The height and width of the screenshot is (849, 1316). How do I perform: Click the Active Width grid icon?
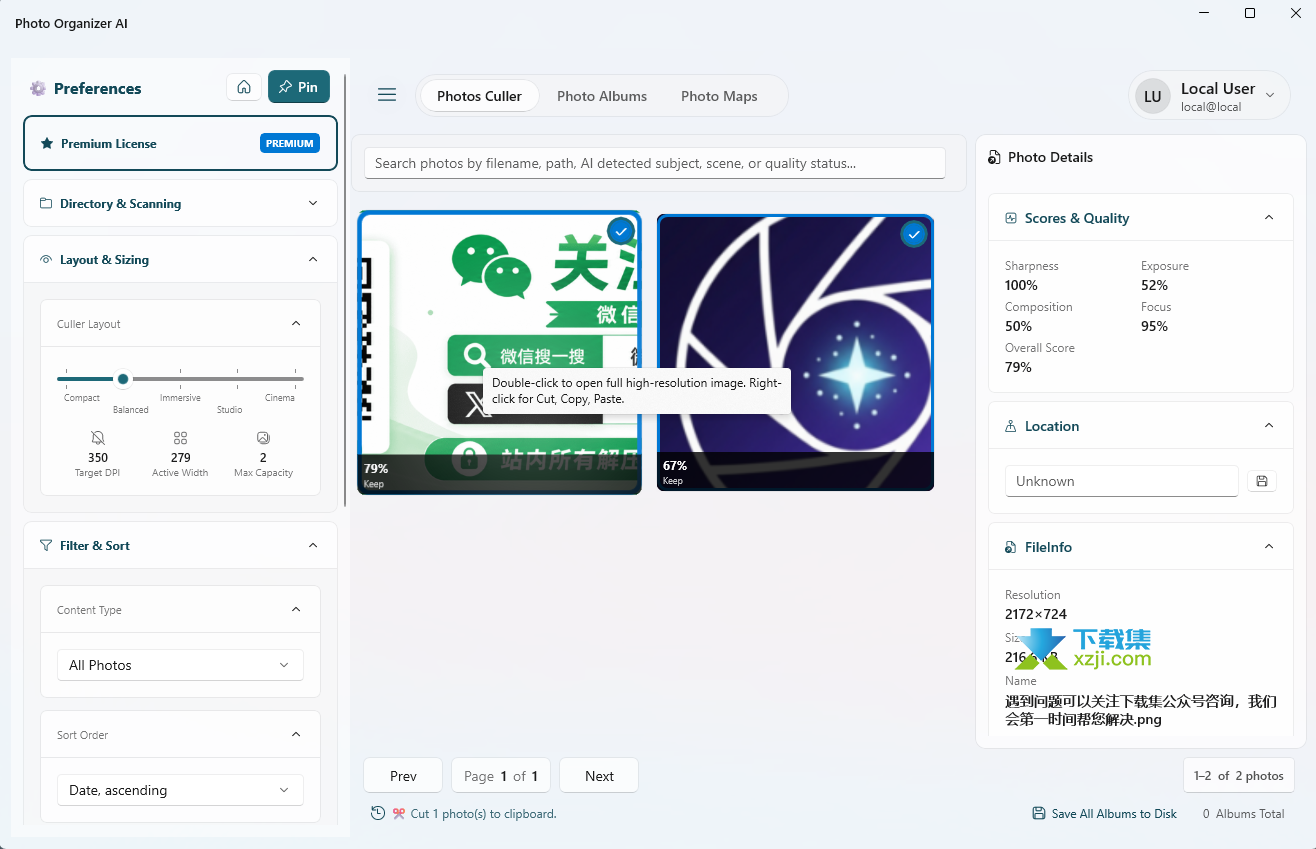(181, 438)
